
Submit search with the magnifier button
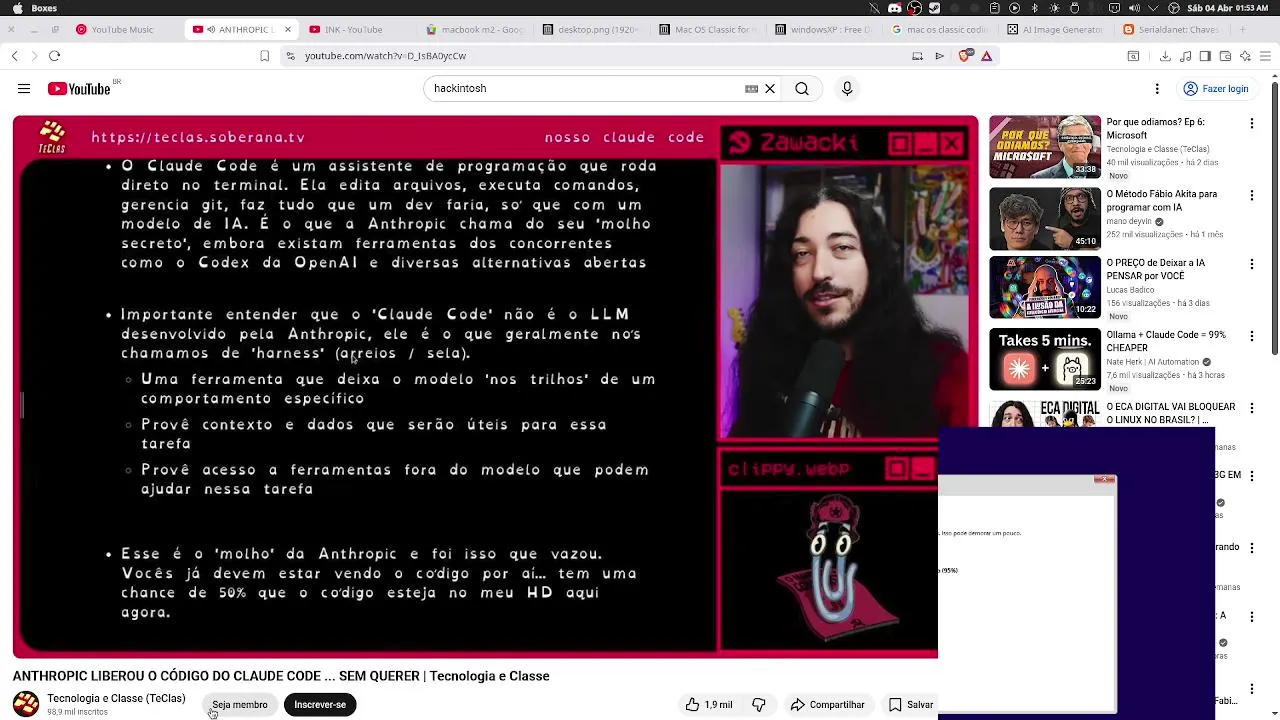click(802, 88)
